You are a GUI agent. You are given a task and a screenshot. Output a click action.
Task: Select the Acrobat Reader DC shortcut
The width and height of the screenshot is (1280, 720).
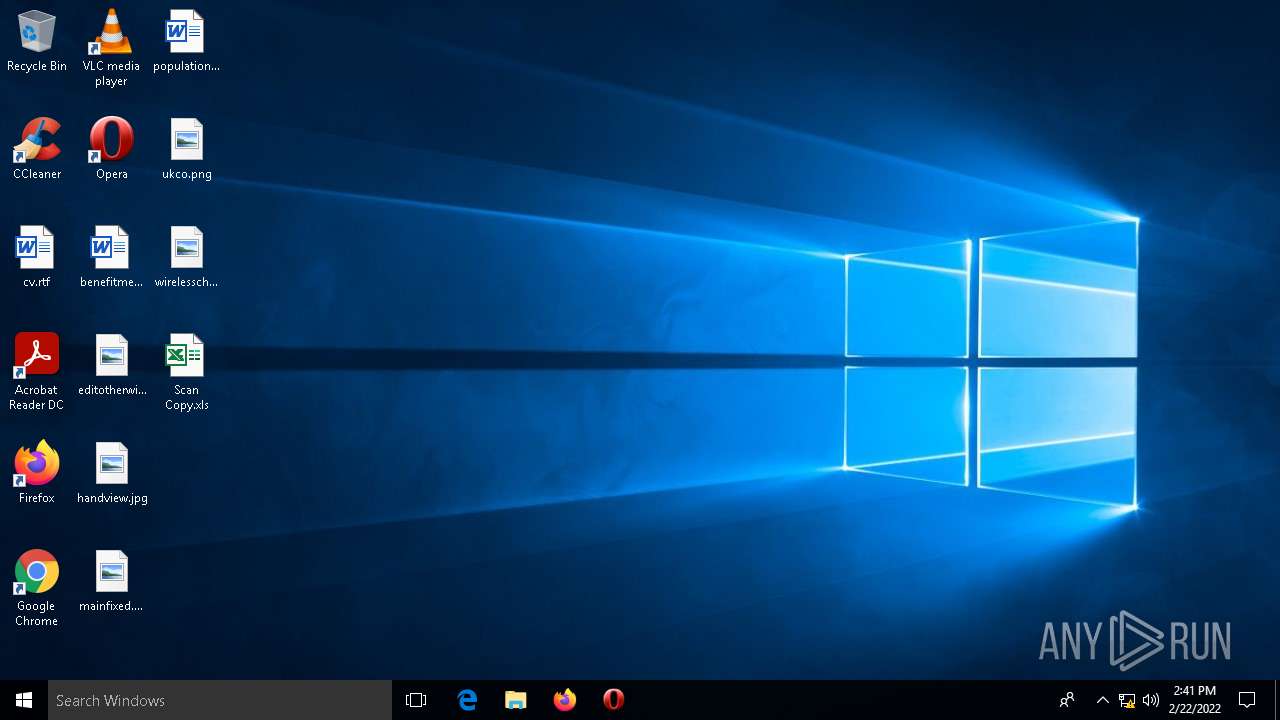coord(37,372)
